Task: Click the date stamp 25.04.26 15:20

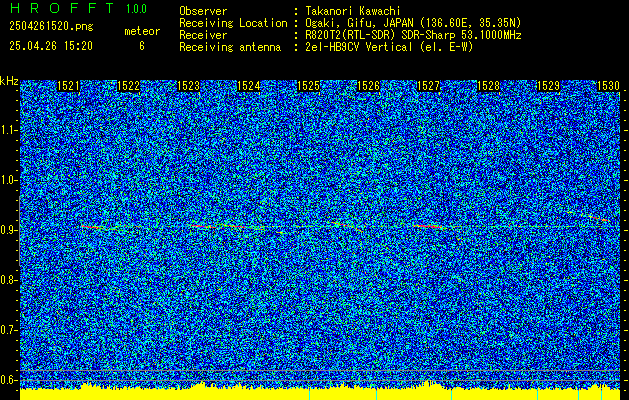Action: 51,46
